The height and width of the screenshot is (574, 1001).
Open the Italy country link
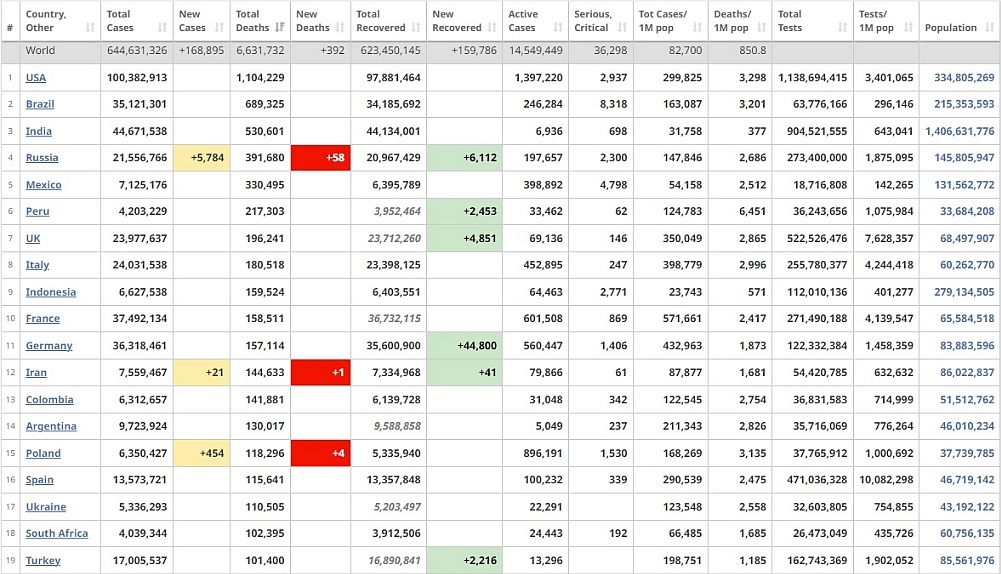click(37, 265)
